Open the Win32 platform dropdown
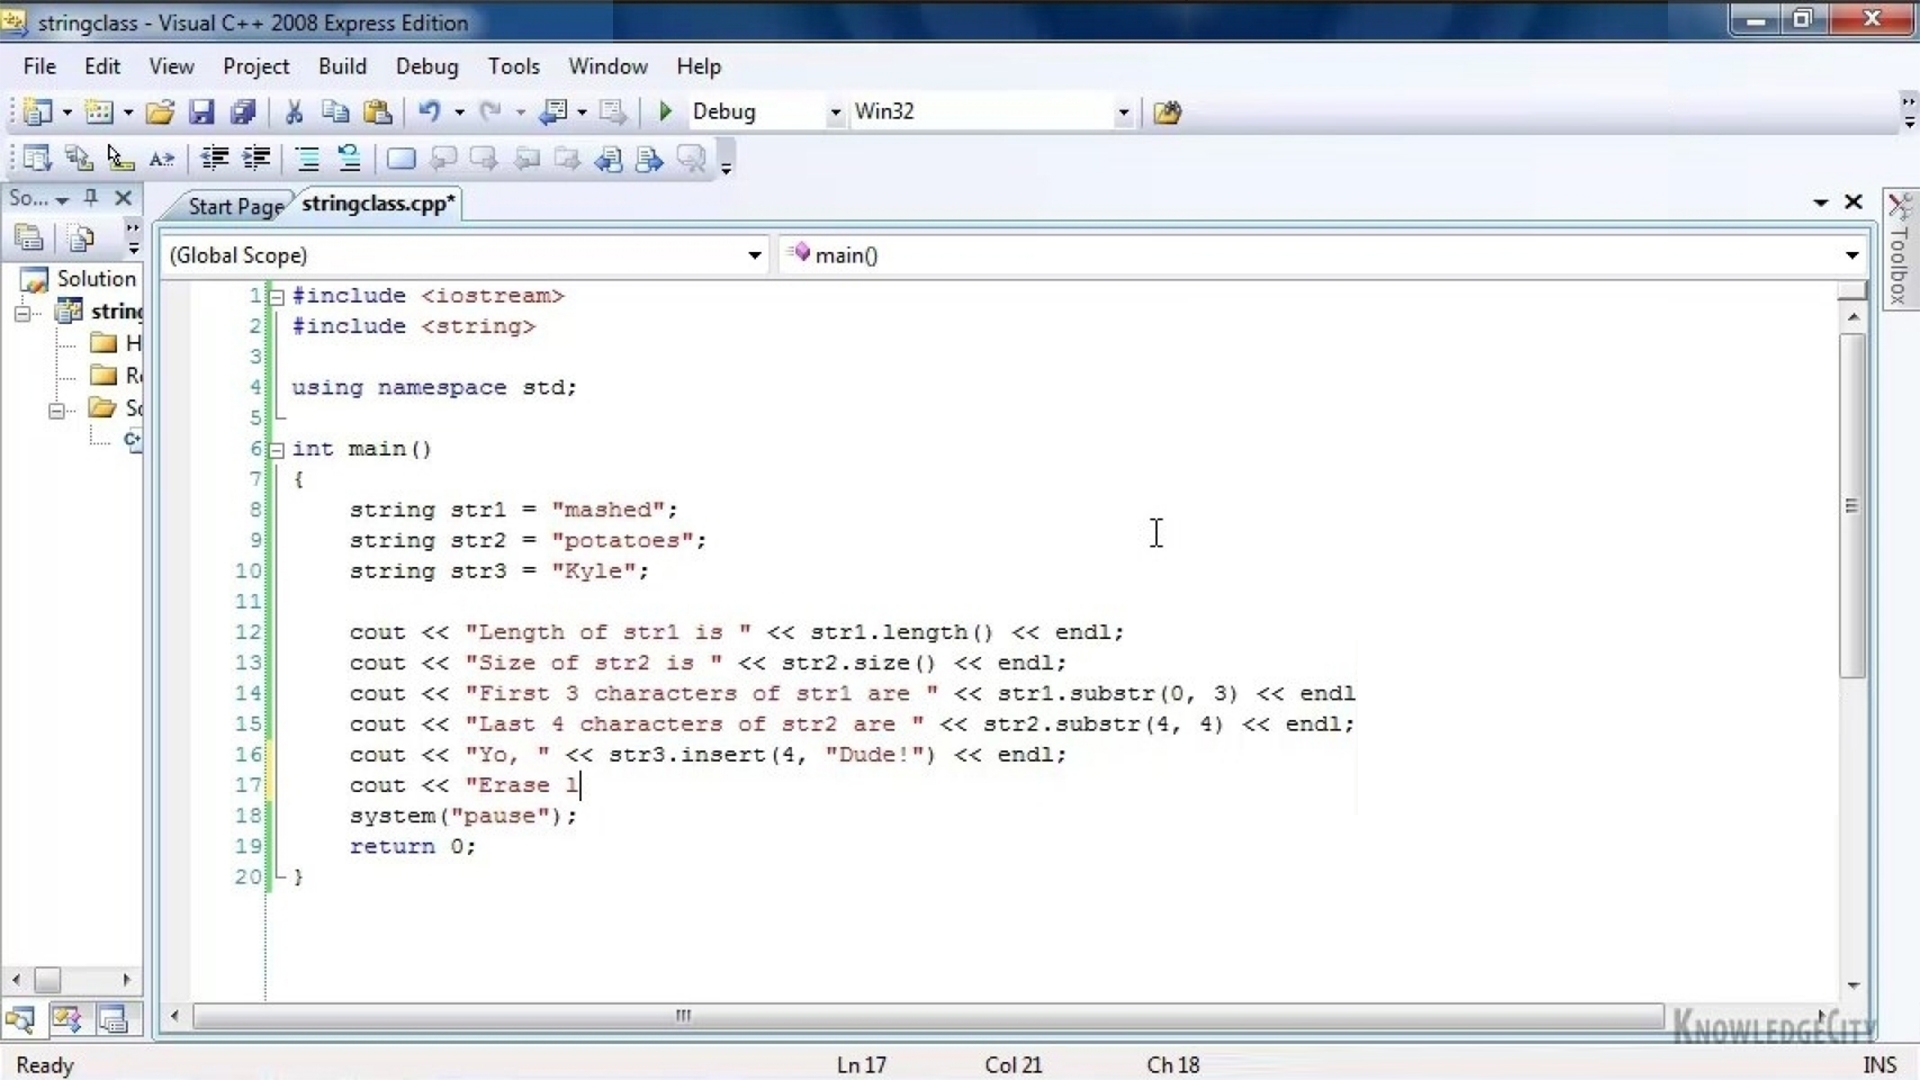The width and height of the screenshot is (1920, 1080). [x=1124, y=112]
